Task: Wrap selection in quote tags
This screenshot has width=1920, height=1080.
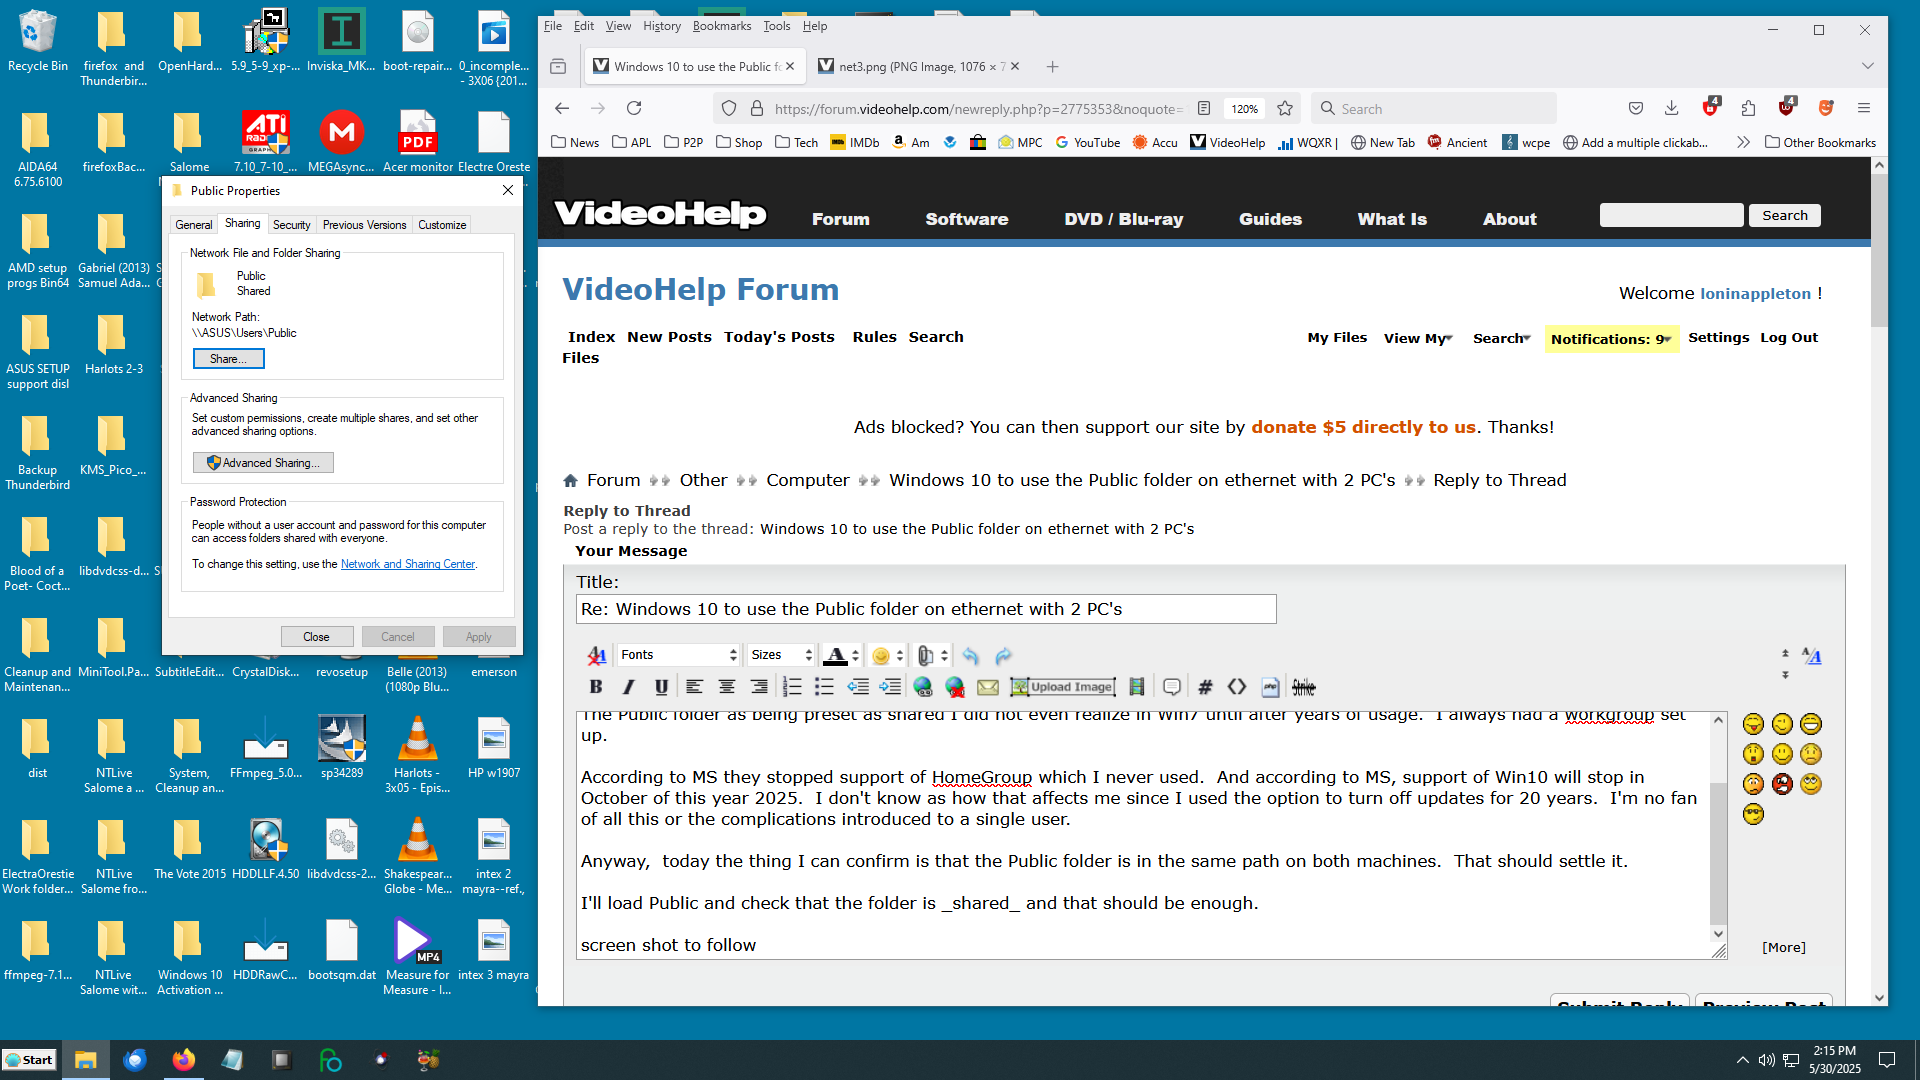Action: click(x=1172, y=687)
